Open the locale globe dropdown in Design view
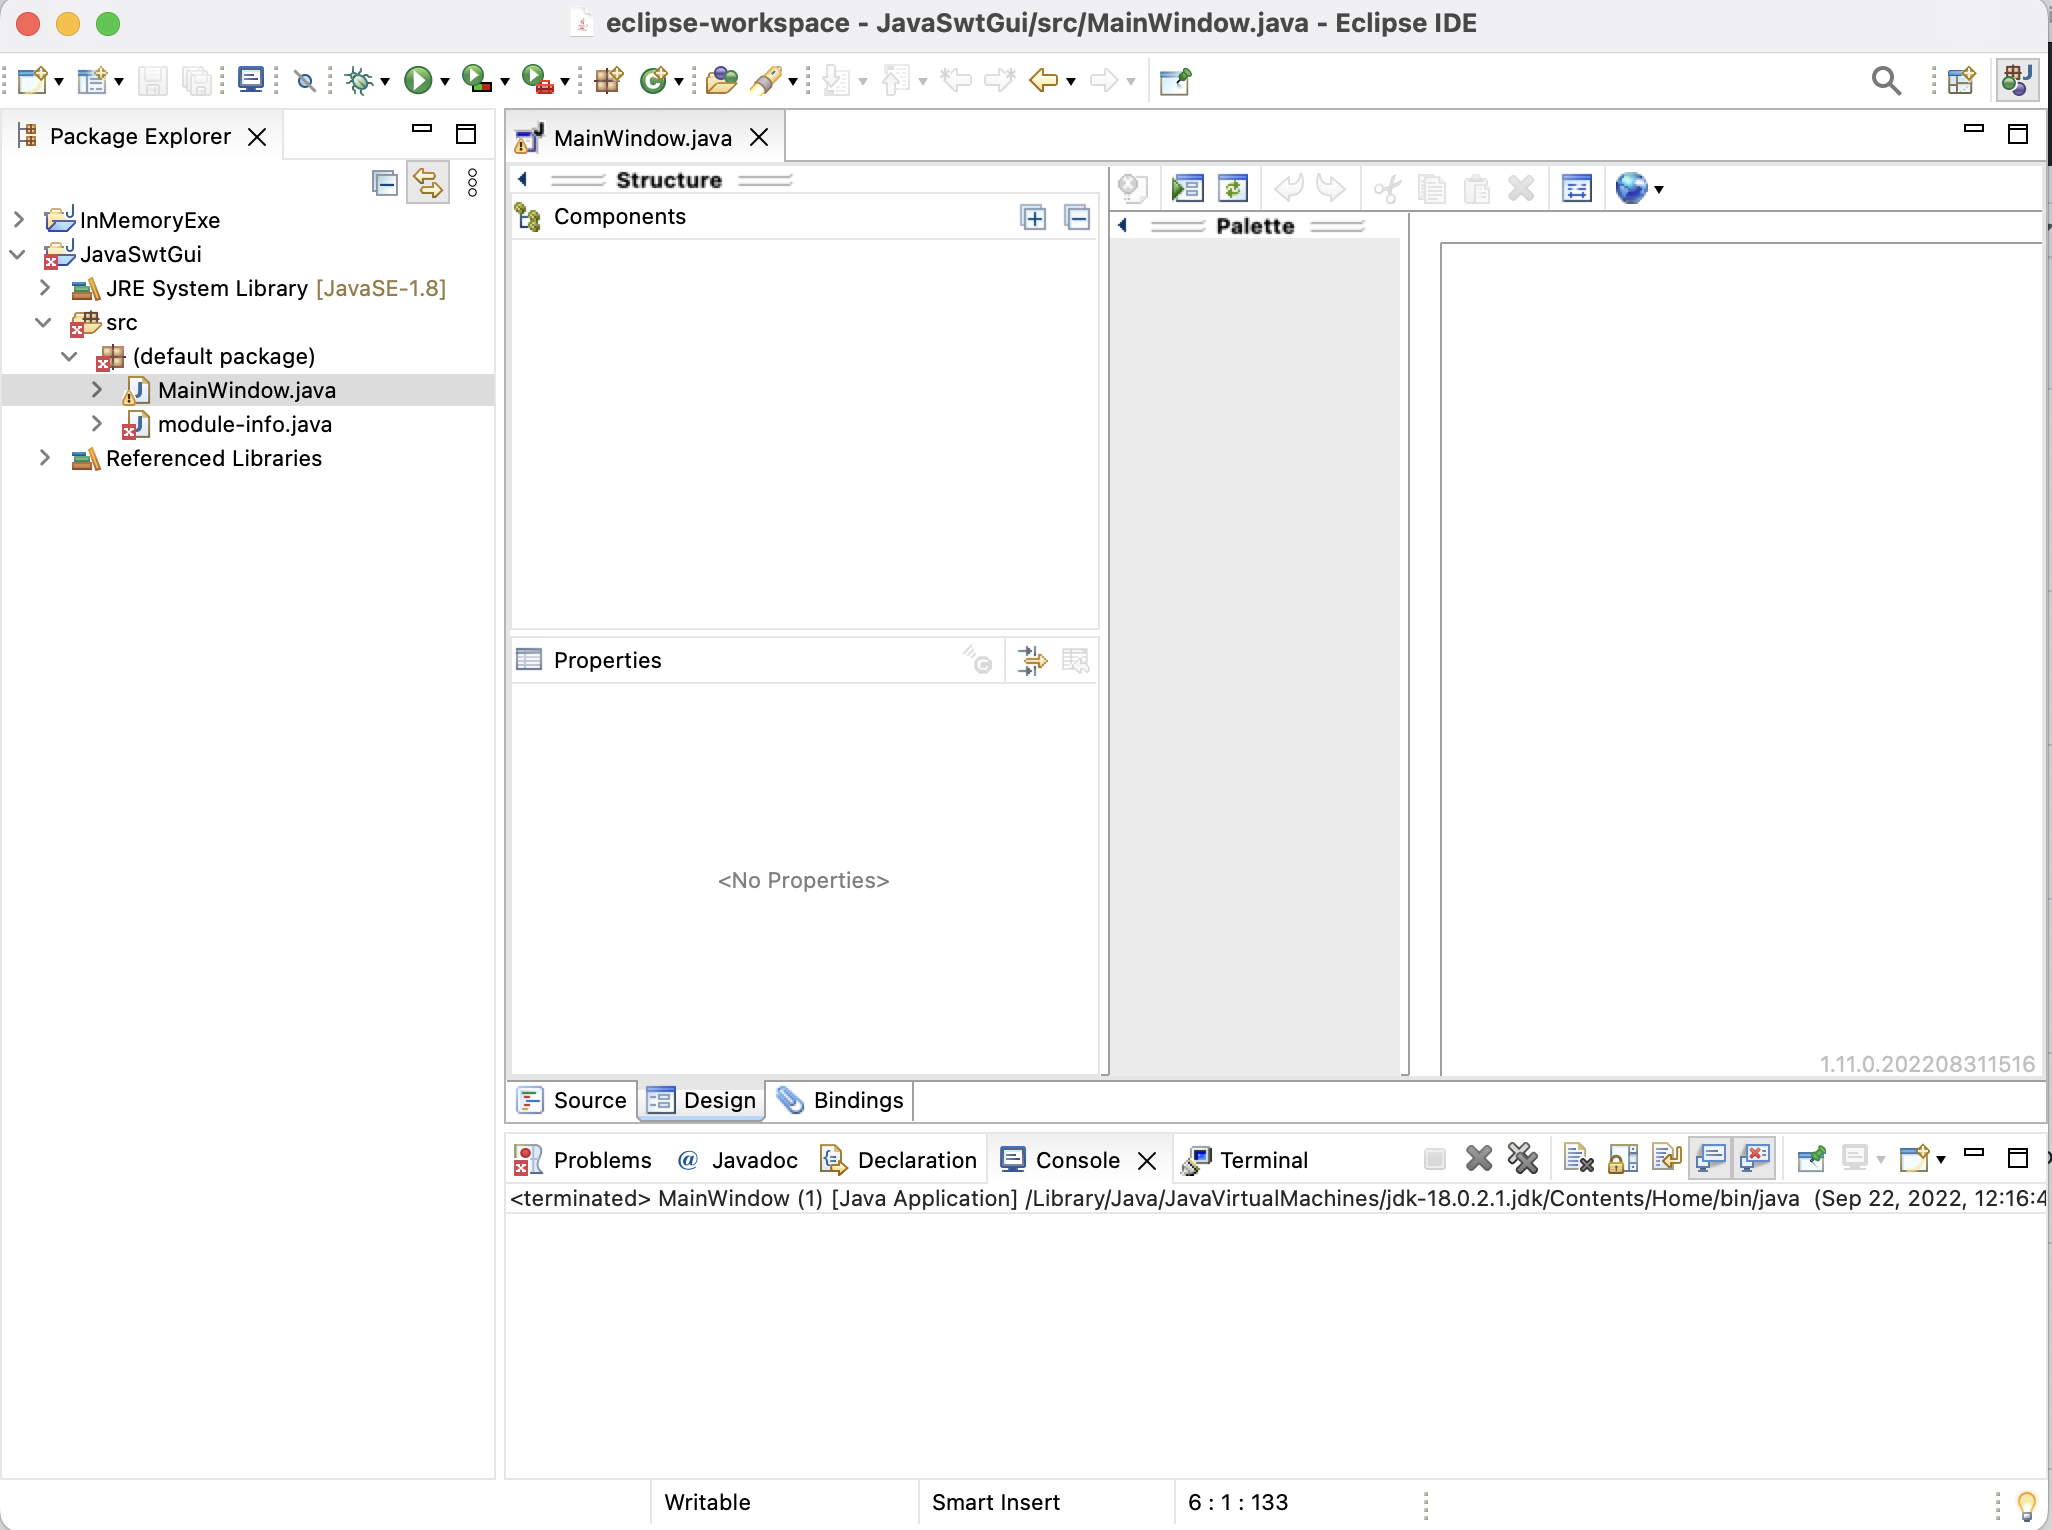Screen dimensions: 2052x1530 click(1660, 188)
